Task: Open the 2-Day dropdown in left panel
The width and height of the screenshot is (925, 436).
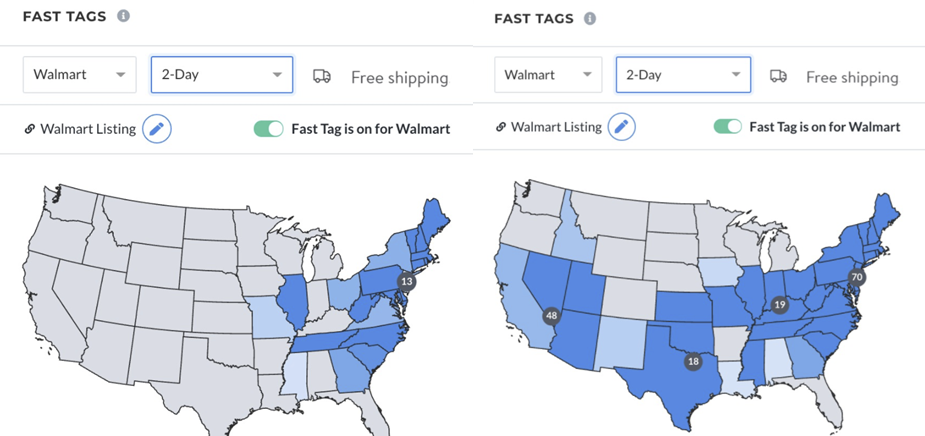Action: click(221, 75)
